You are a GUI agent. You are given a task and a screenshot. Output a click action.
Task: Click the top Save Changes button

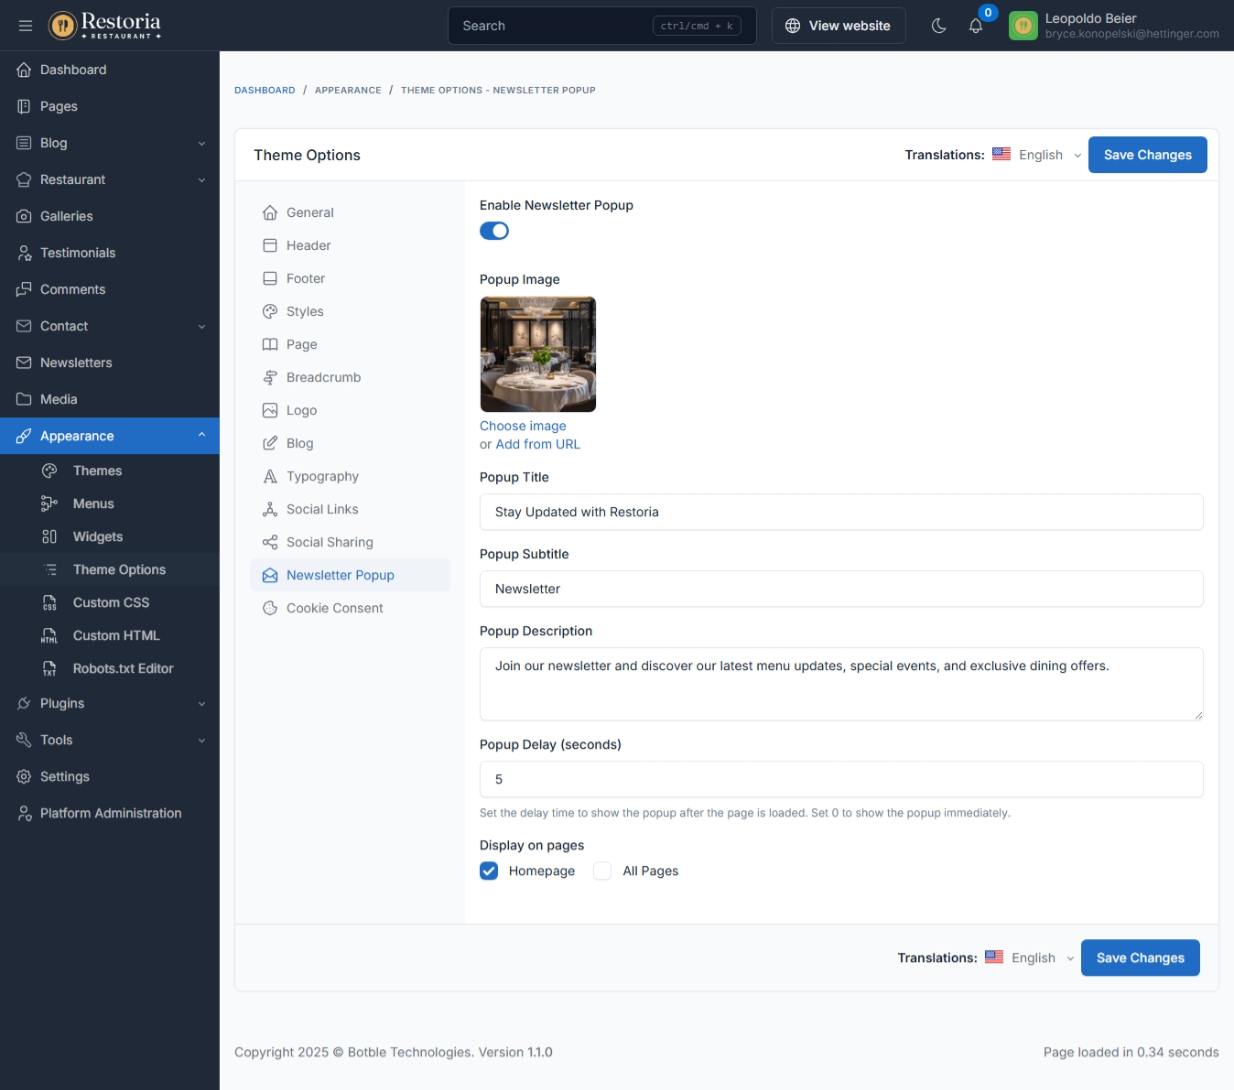pos(1147,155)
